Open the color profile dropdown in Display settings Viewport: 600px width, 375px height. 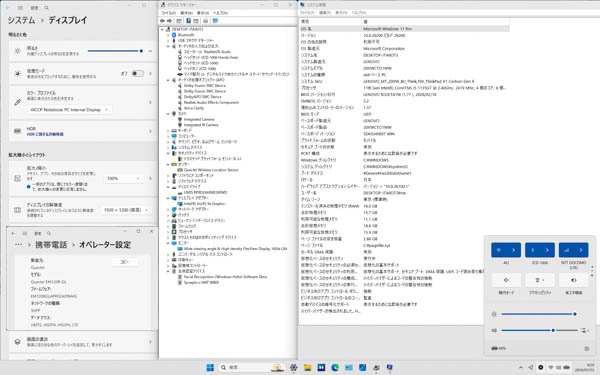[x=70, y=110]
